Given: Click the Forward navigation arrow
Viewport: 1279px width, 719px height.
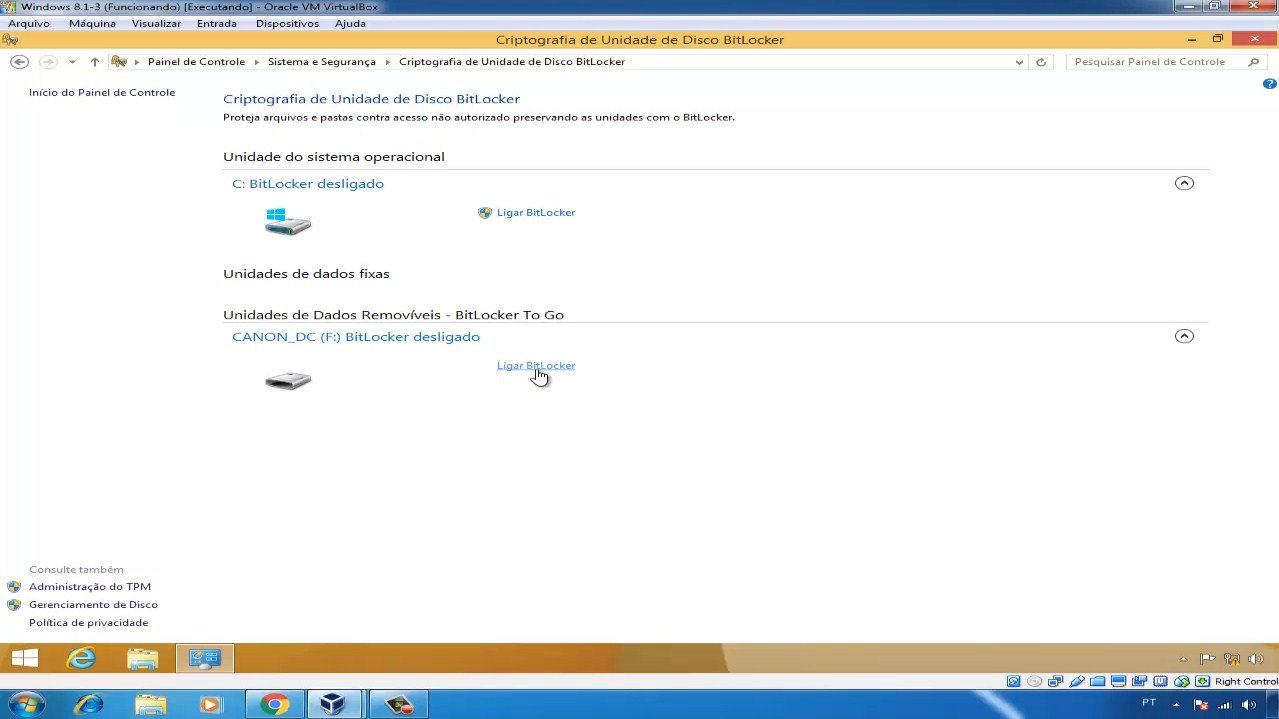Looking at the screenshot, I should pos(48,62).
